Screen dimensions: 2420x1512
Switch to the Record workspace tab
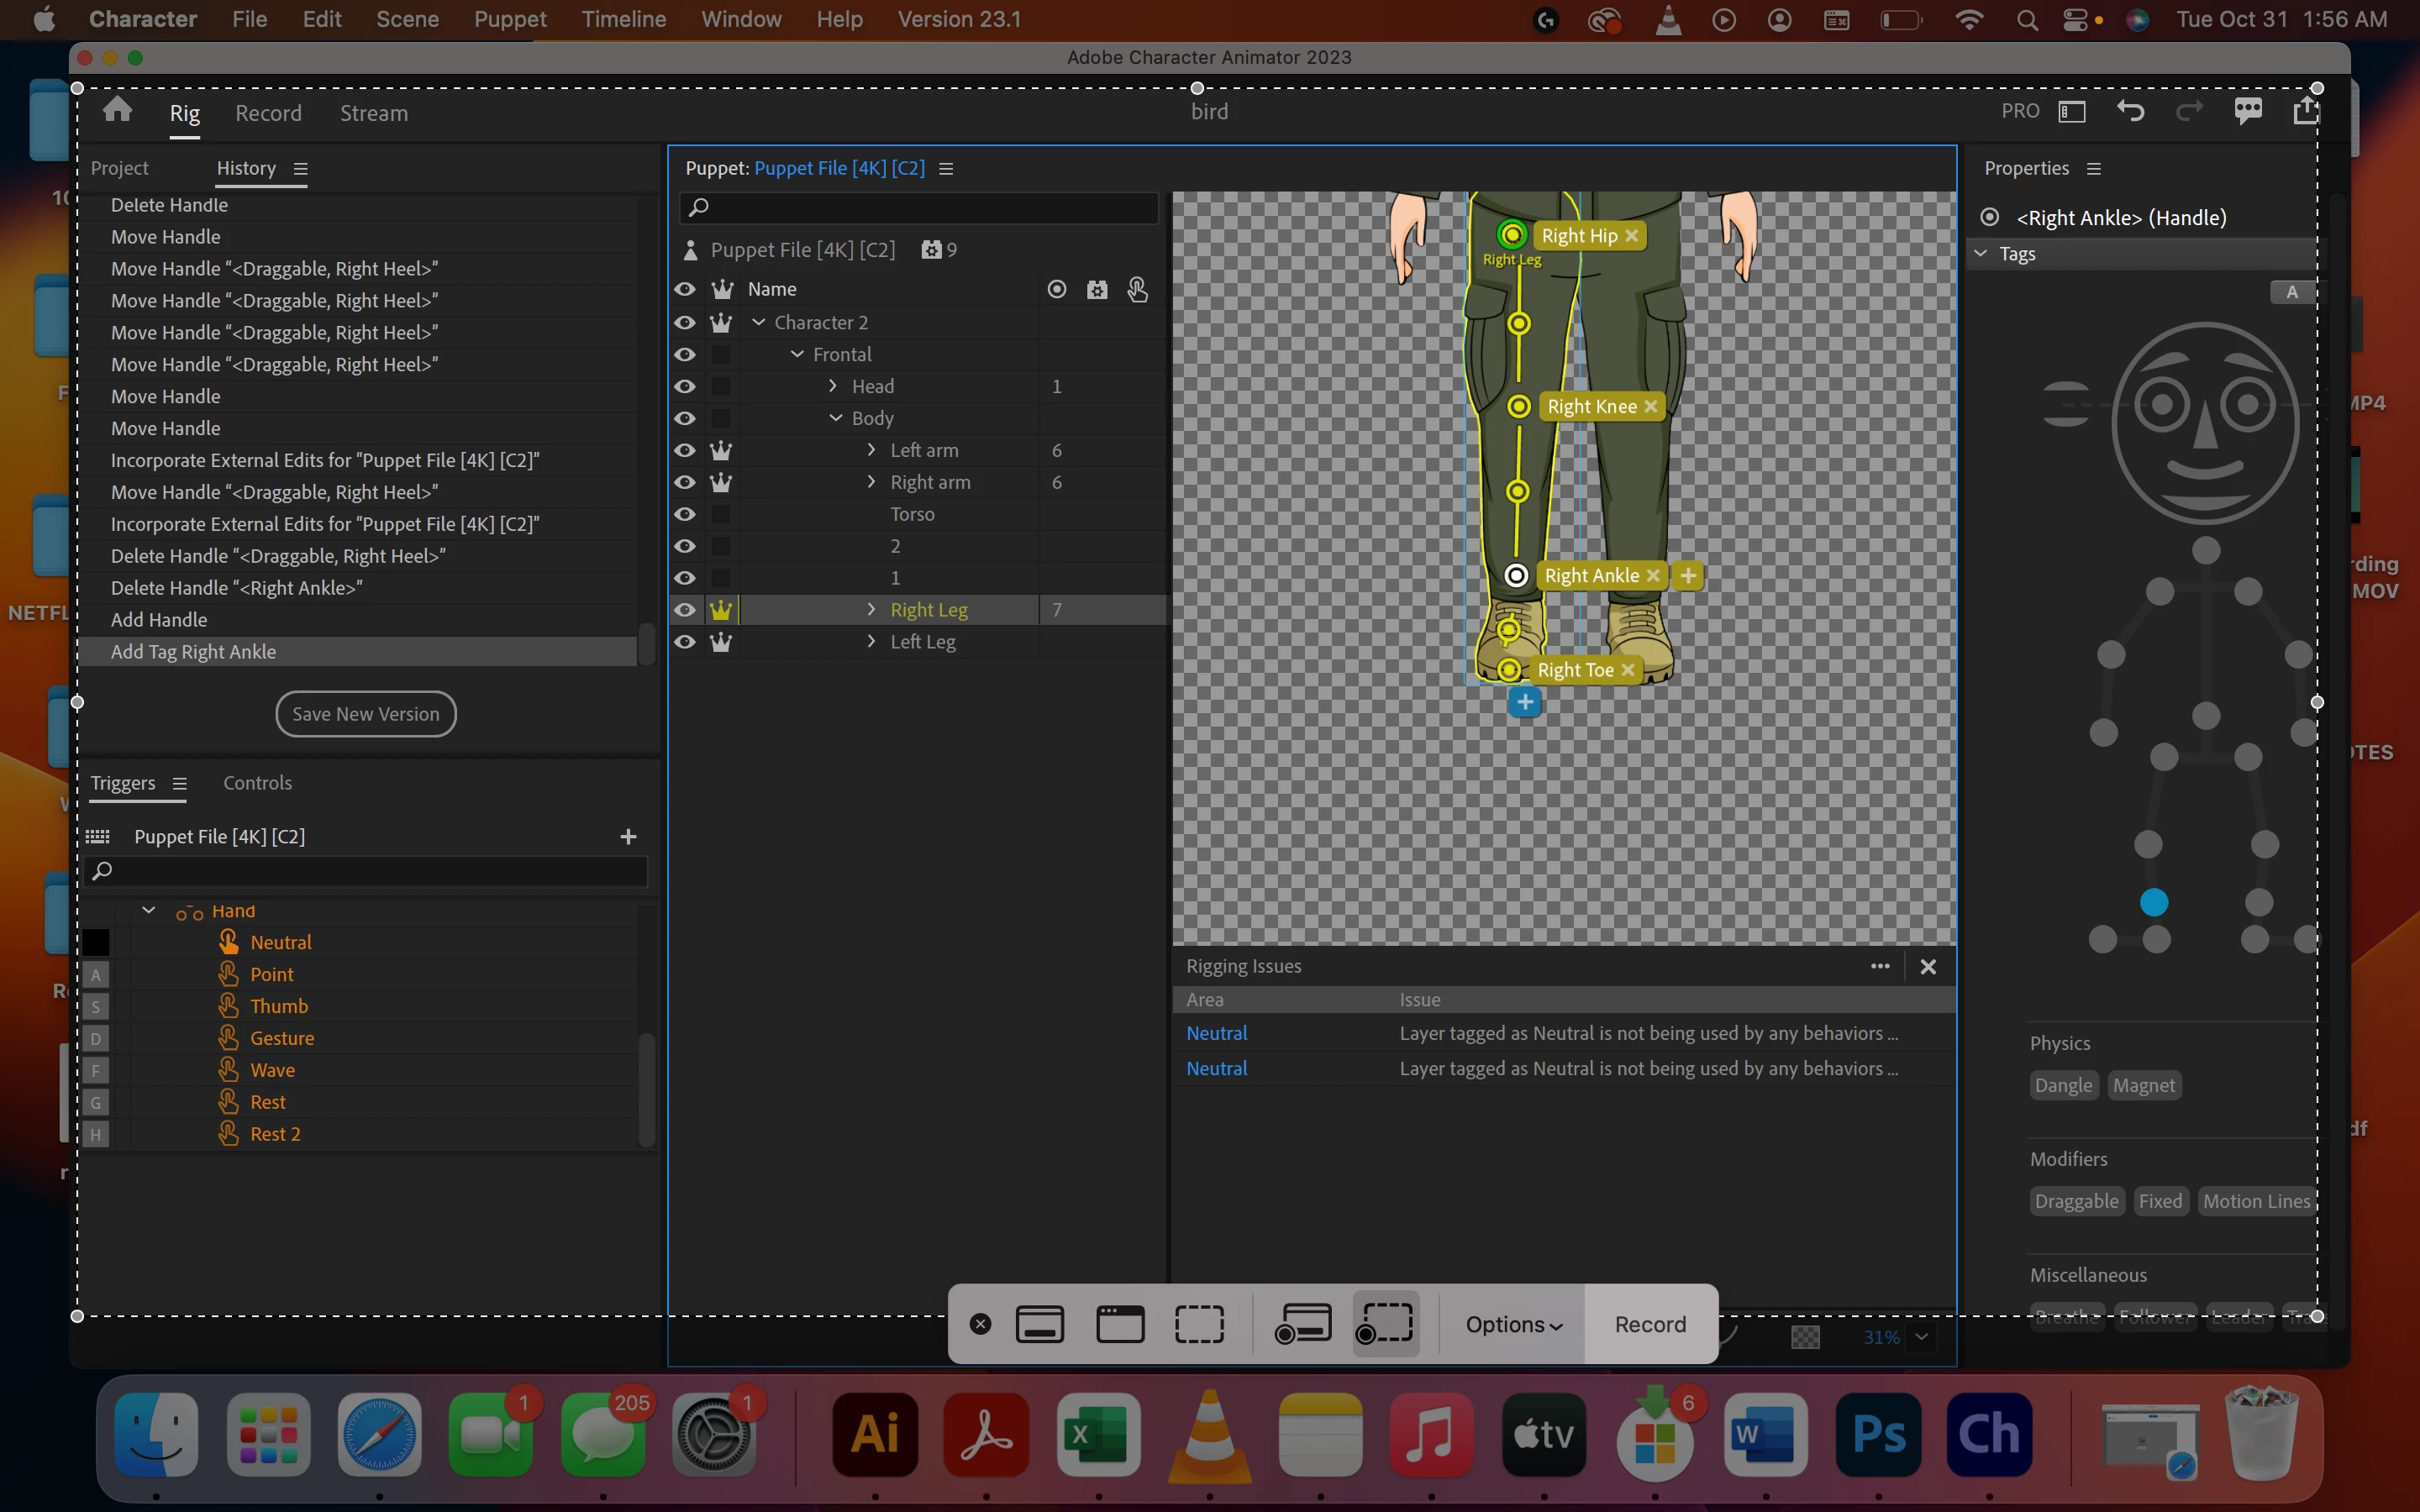coord(268,113)
